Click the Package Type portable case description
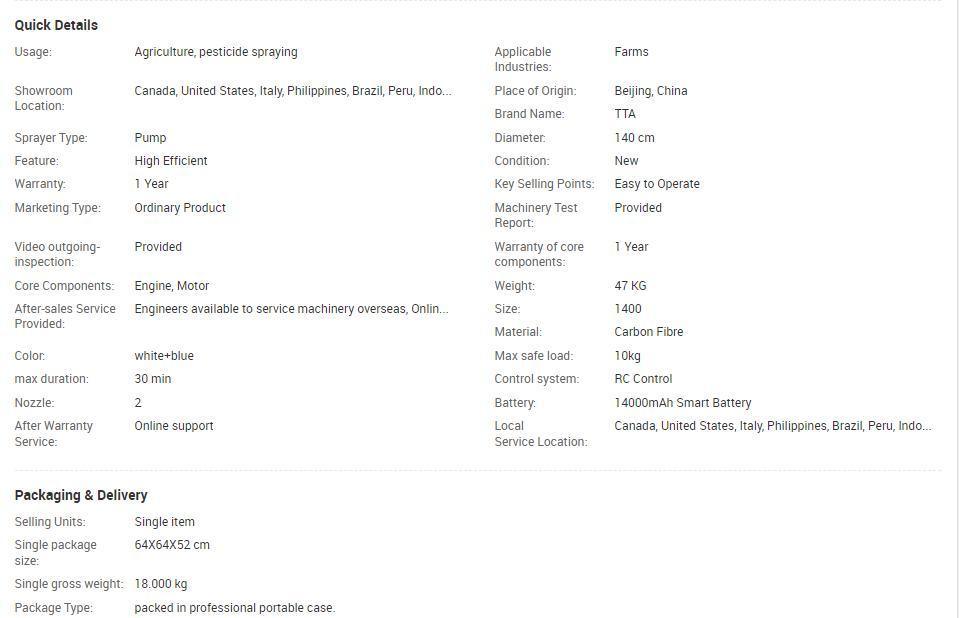The height and width of the screenshot is (618, 959). 235,608
